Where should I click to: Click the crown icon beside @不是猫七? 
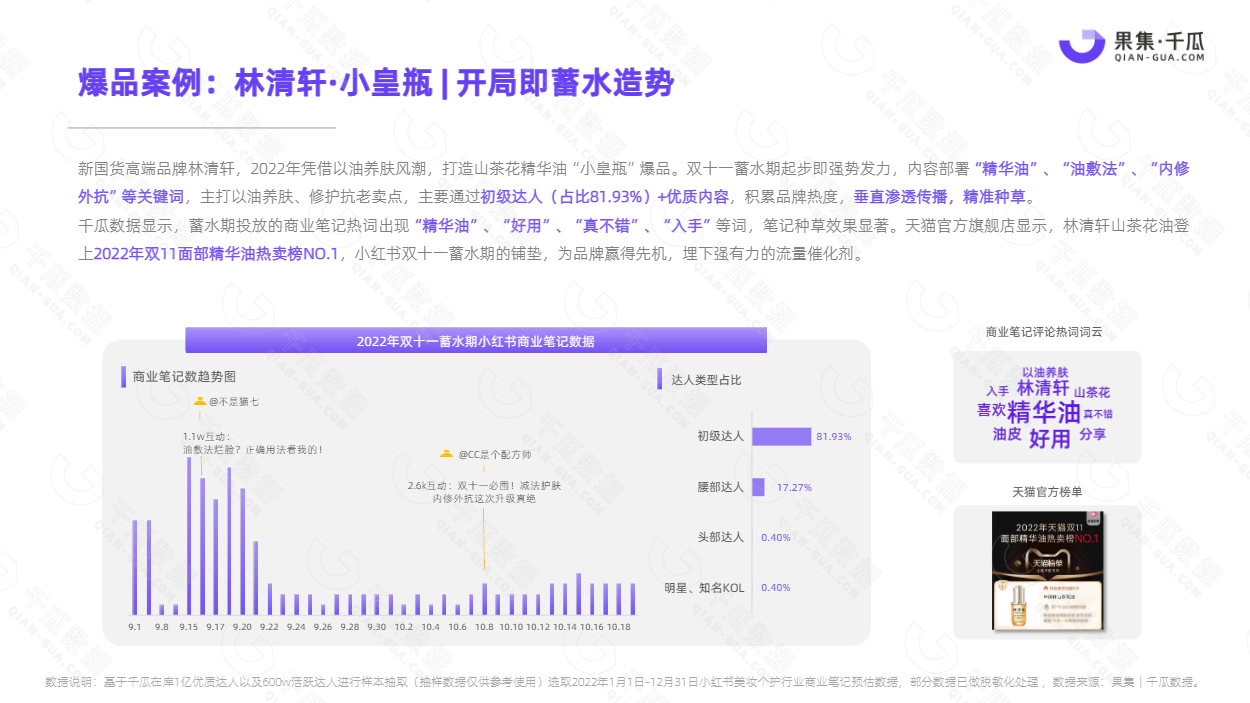click(x=200, y=402)
